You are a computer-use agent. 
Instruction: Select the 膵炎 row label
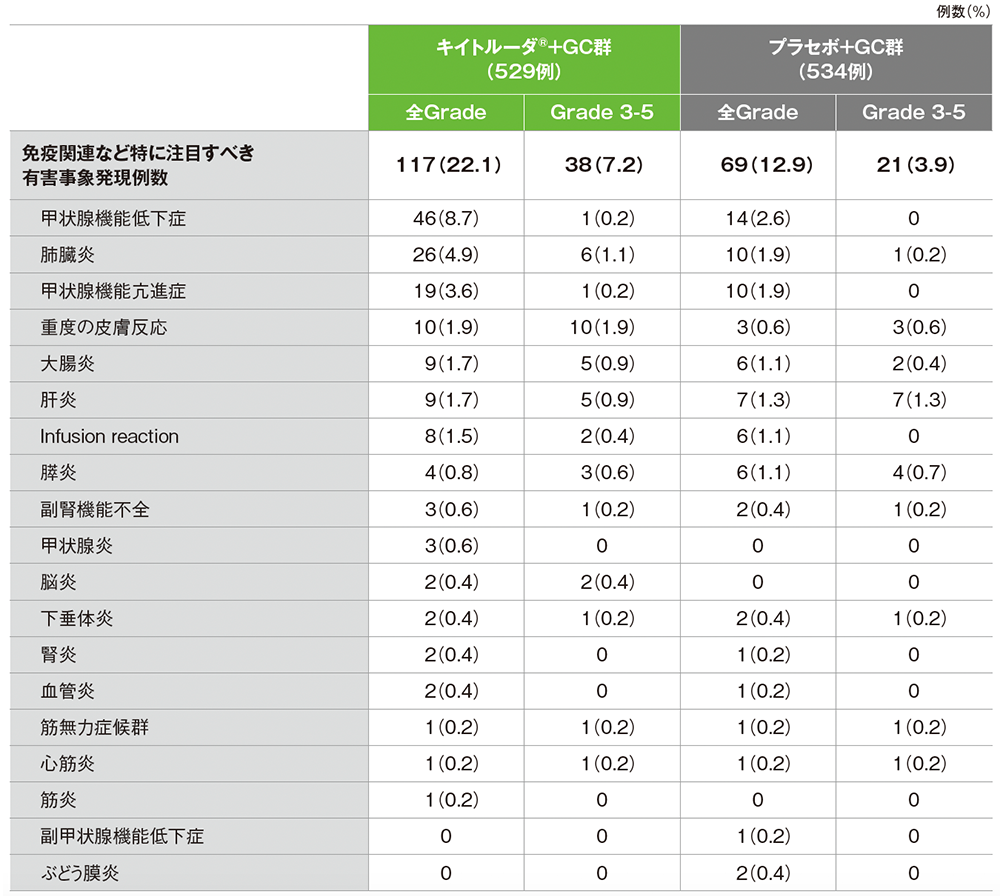(59, 473)
